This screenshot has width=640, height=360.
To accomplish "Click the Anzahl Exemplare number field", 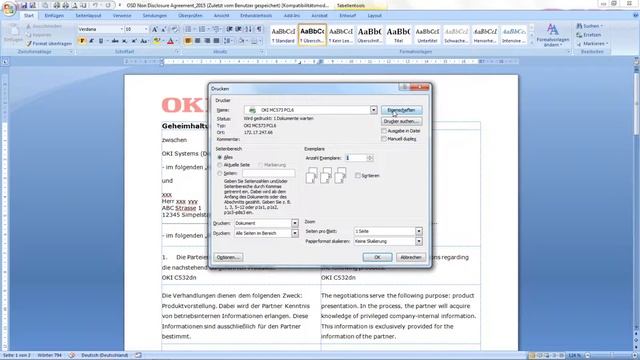I will [x=356, y=158].
